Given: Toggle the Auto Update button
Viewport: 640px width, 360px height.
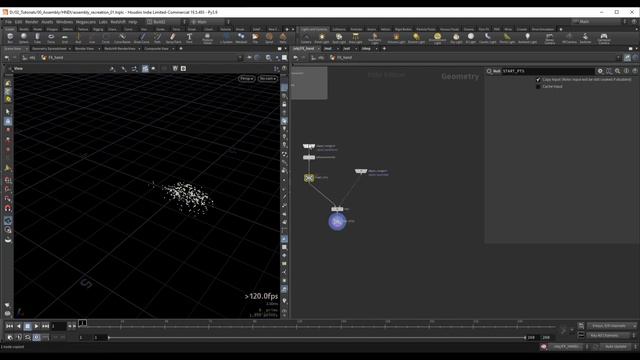Looking at the screenshot, I should pyautogui.click(x=616, y=347).
